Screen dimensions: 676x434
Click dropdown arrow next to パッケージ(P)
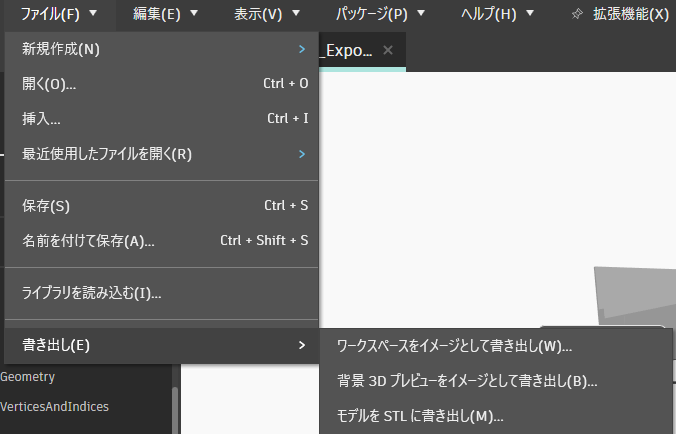[421, 13]
